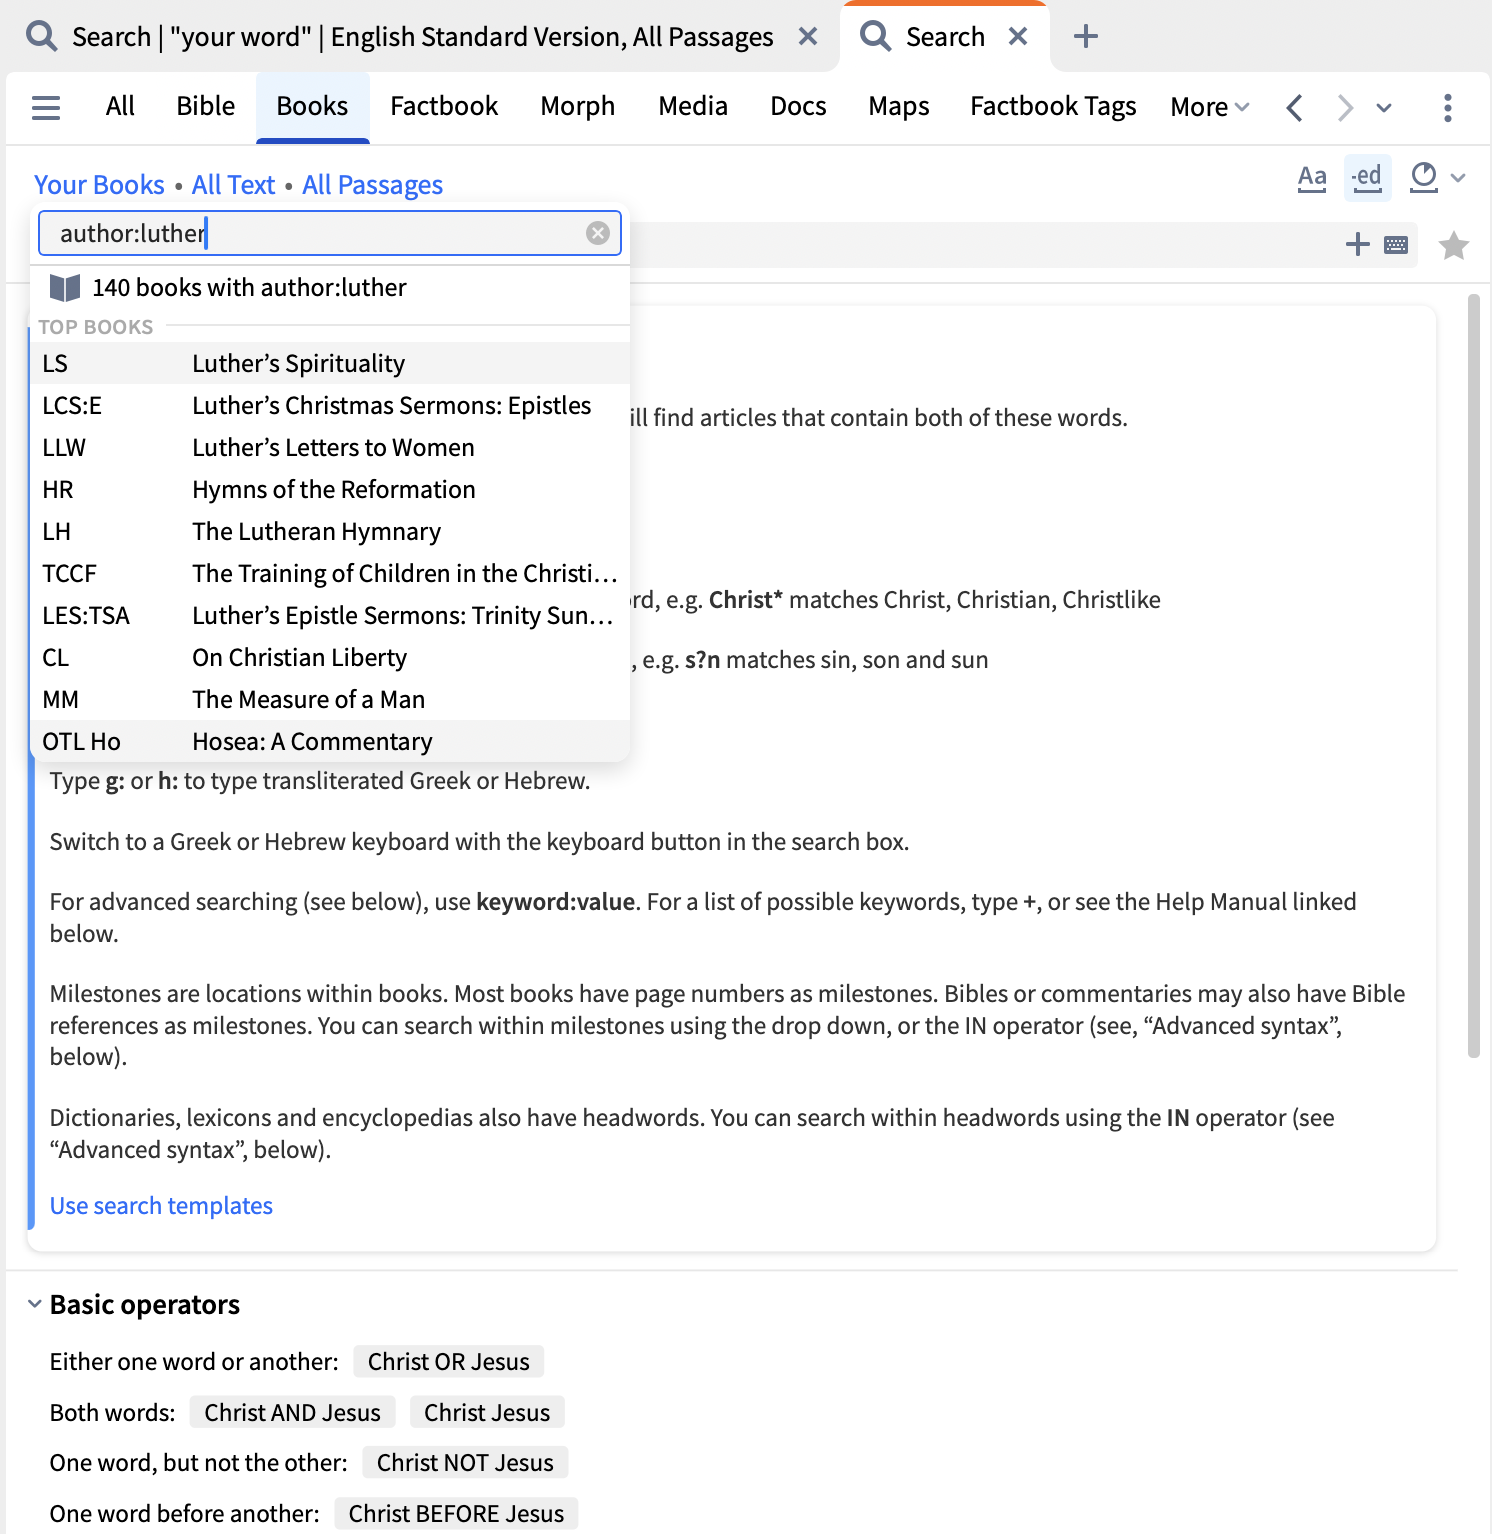Screen dimensions: 1492x1534
Task: Select Luther's Letters to Women
Action: tap(330, 447)
